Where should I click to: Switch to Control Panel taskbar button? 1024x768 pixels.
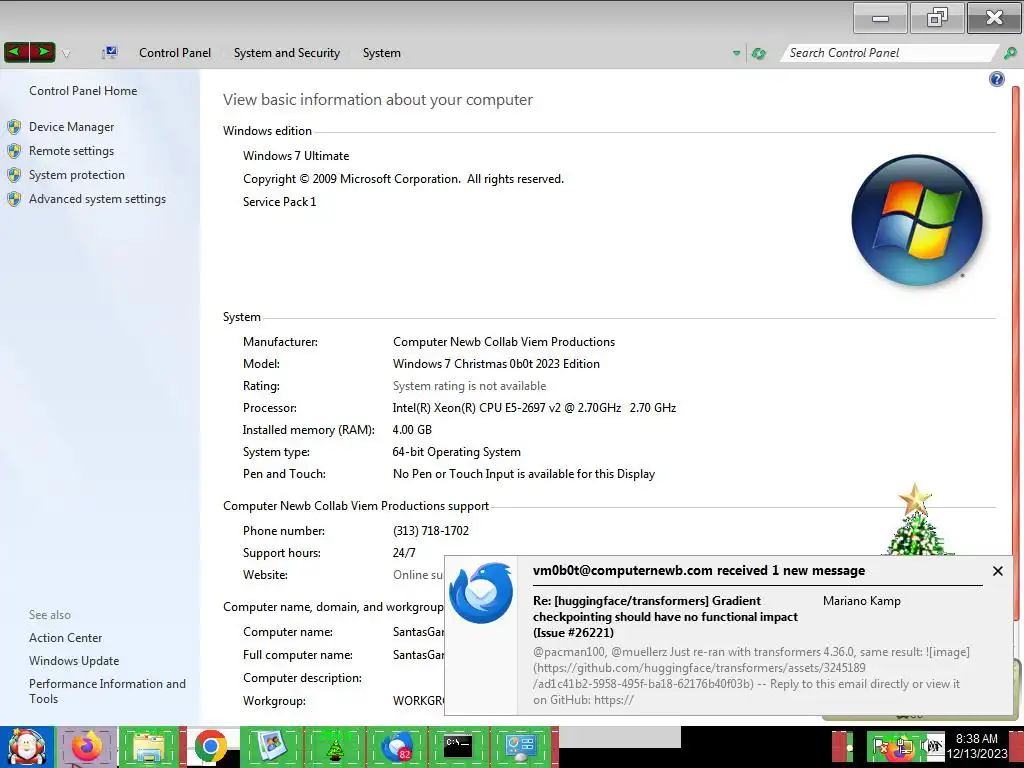click(520, 747)
